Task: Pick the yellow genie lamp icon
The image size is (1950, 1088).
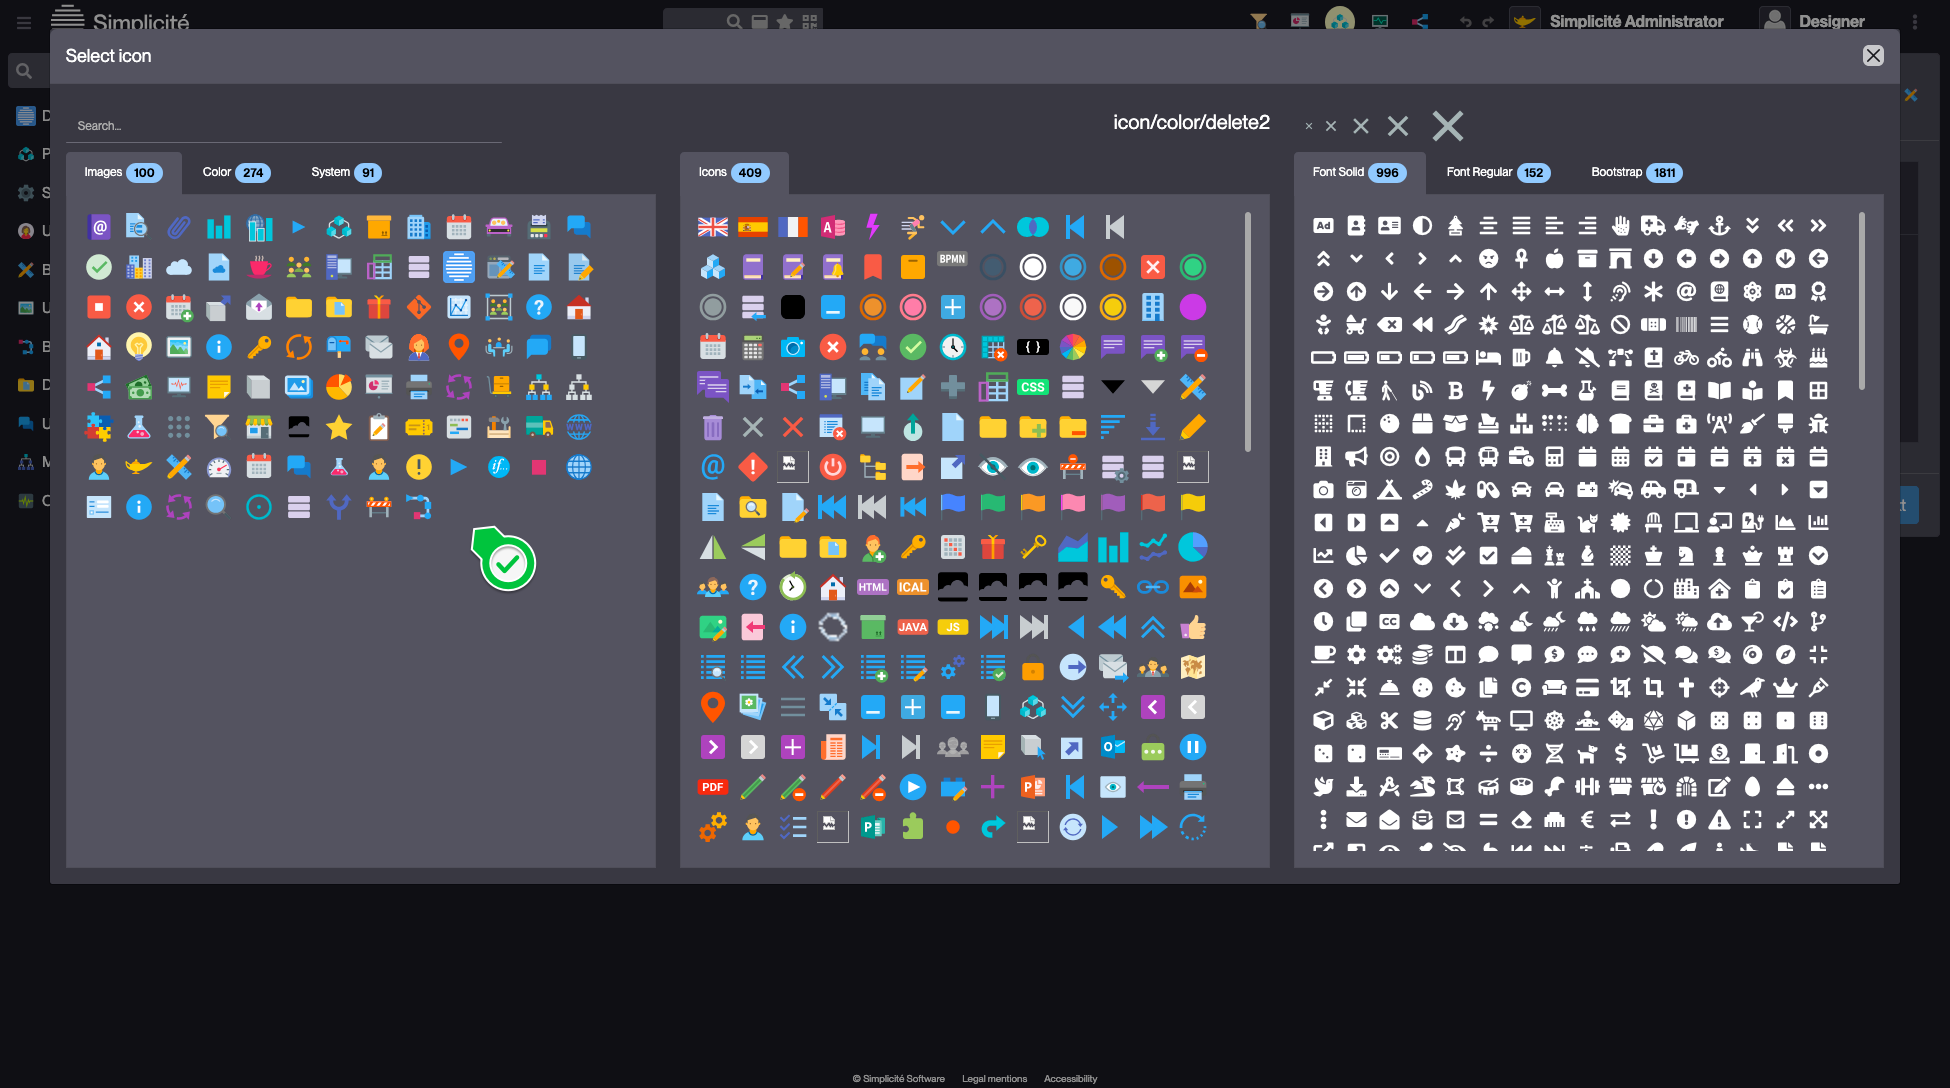Action: tap(139, 467)
